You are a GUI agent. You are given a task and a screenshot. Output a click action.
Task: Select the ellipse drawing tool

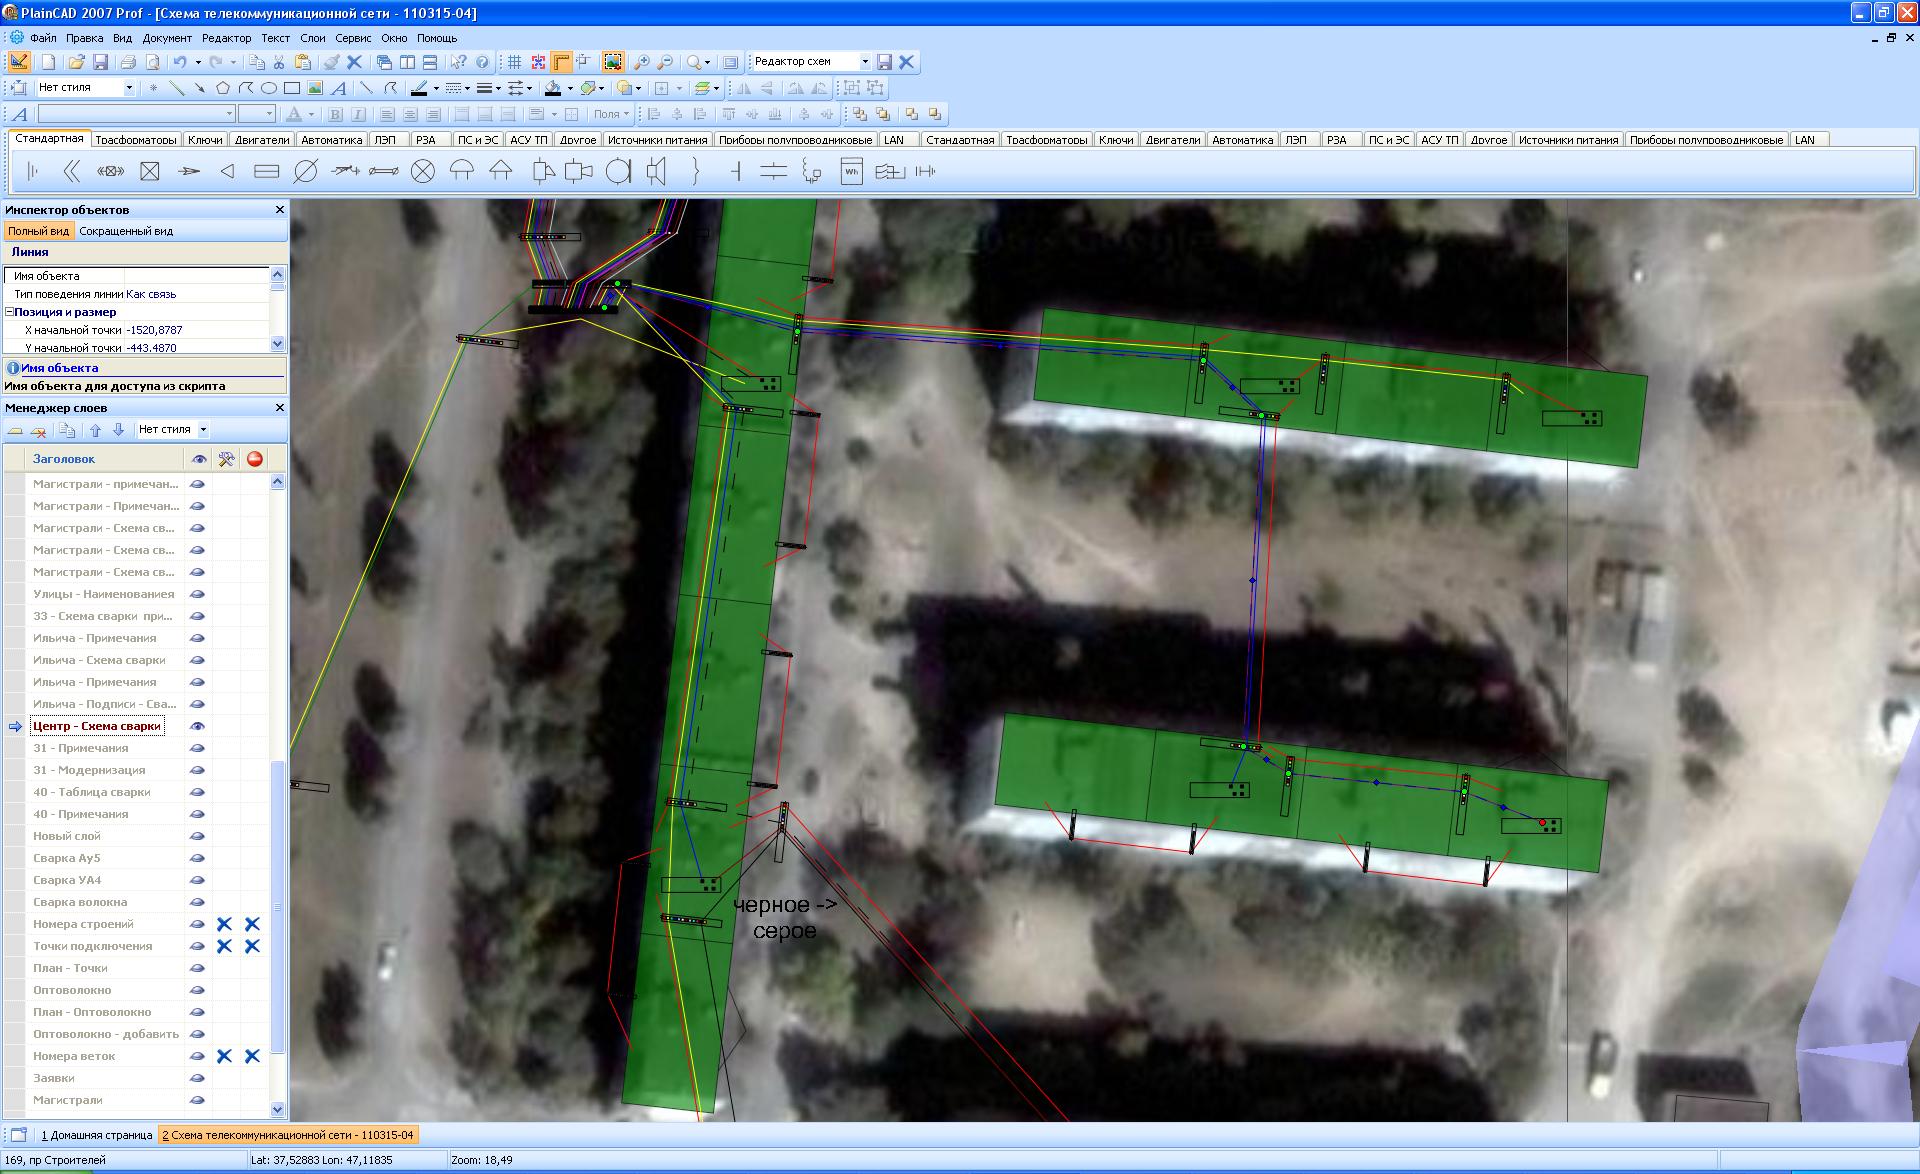point(268,88)
